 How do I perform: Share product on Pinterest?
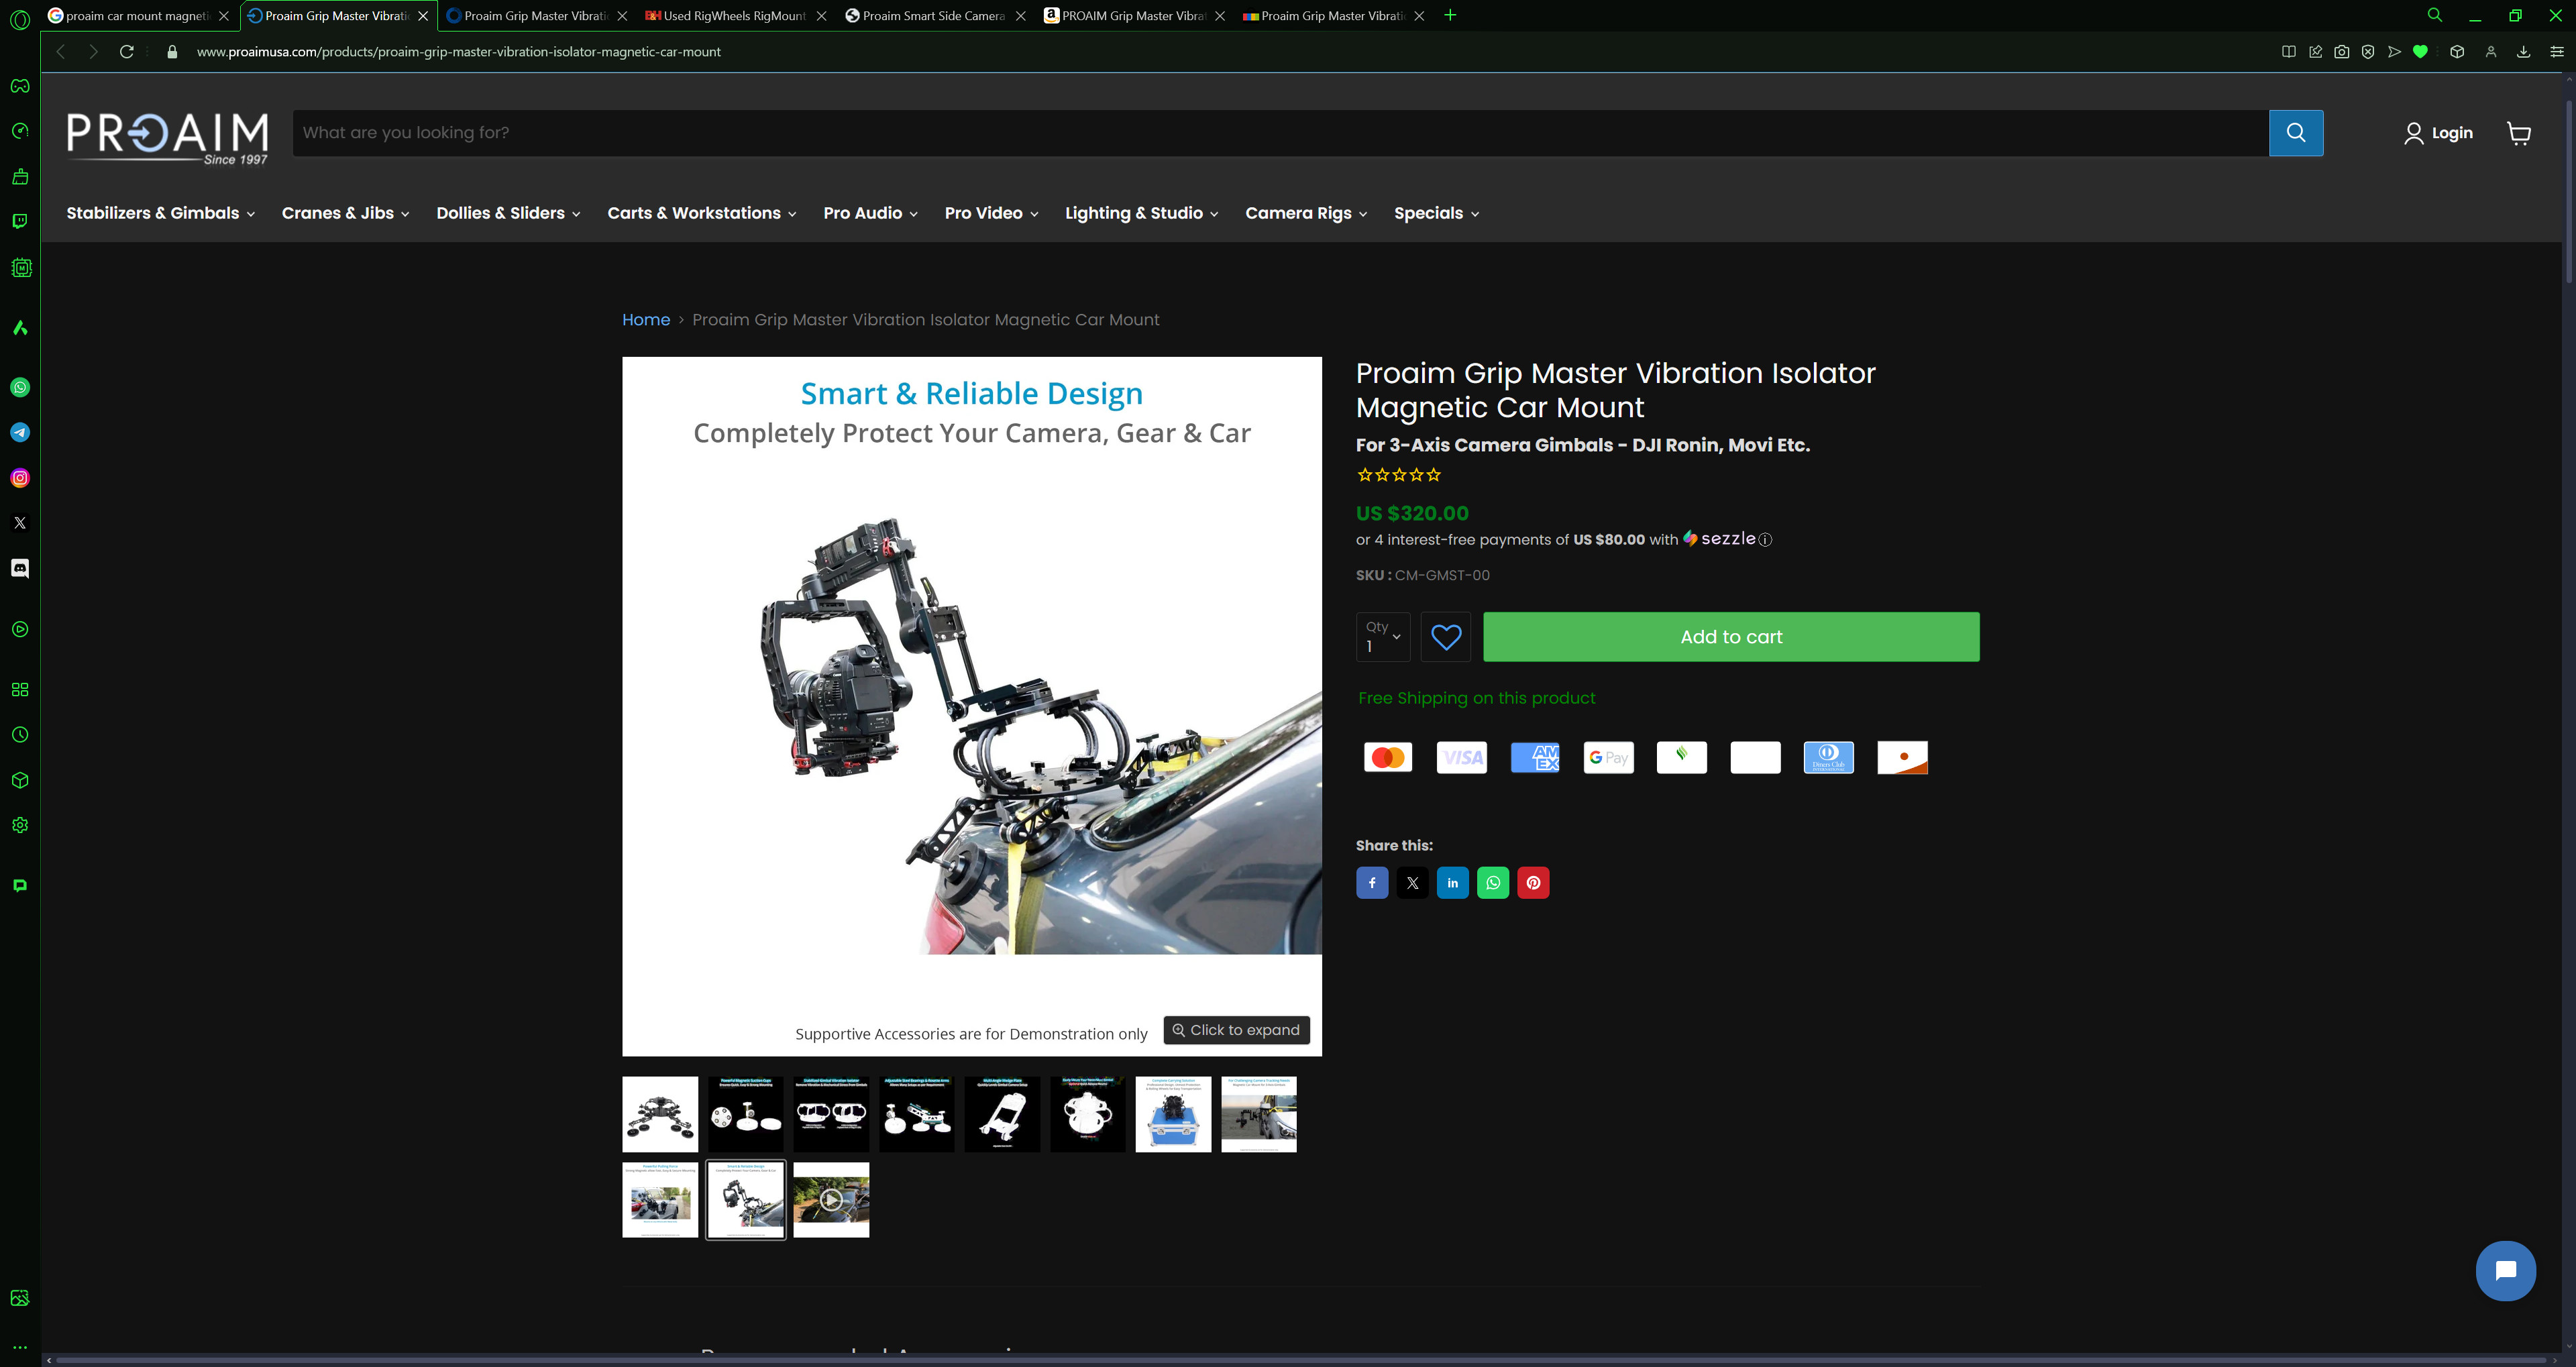pyautogui.click(x=1533, y=883)
